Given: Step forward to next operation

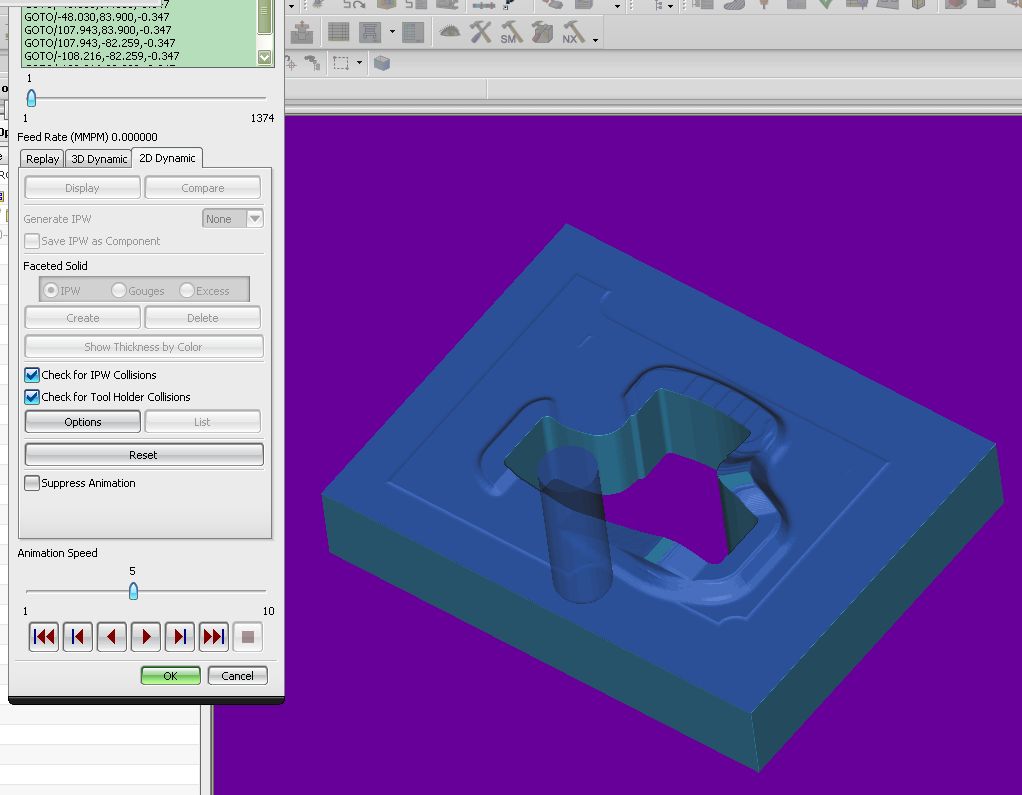Looking at the screenshot, I should click(x=180, y=637).
